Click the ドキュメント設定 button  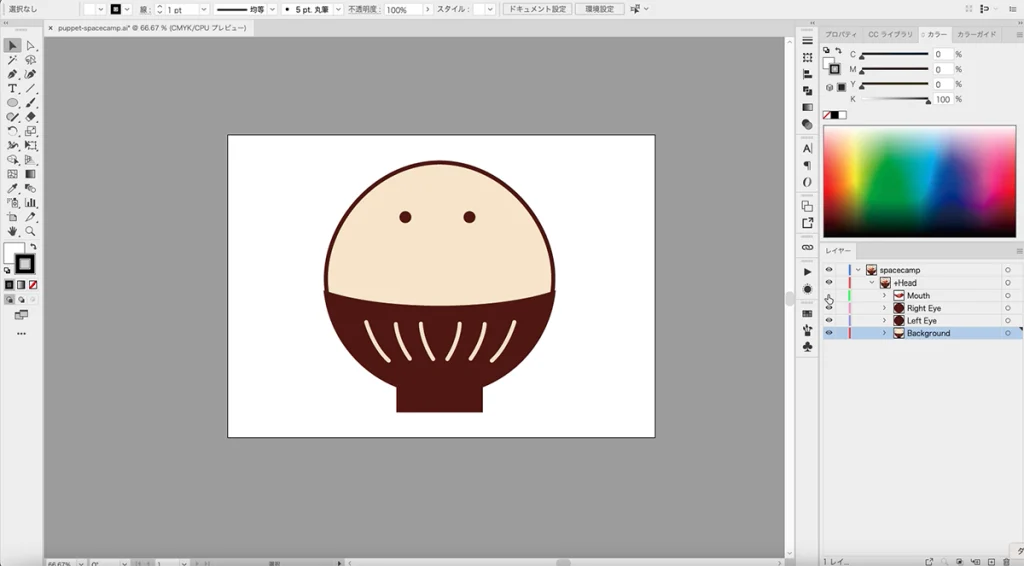click(x=537, y=9)
